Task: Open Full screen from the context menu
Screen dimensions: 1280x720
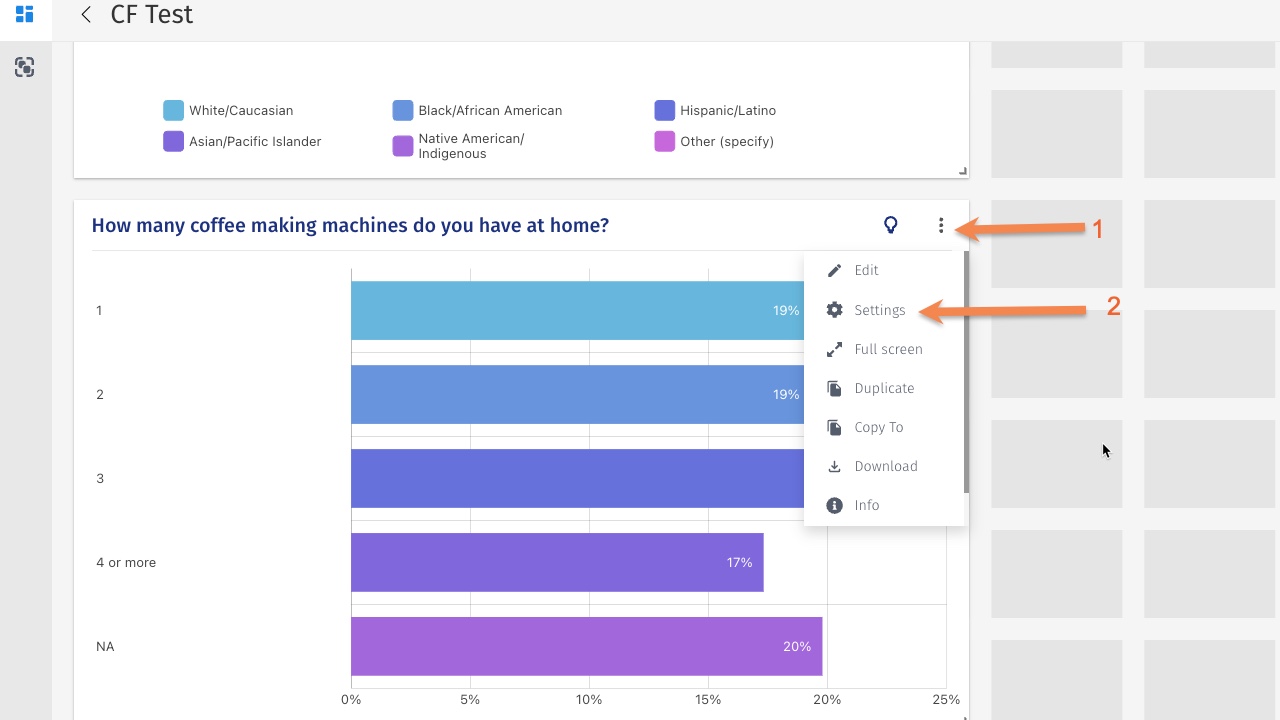Action: pyautogui.click(x=888, y=349)
